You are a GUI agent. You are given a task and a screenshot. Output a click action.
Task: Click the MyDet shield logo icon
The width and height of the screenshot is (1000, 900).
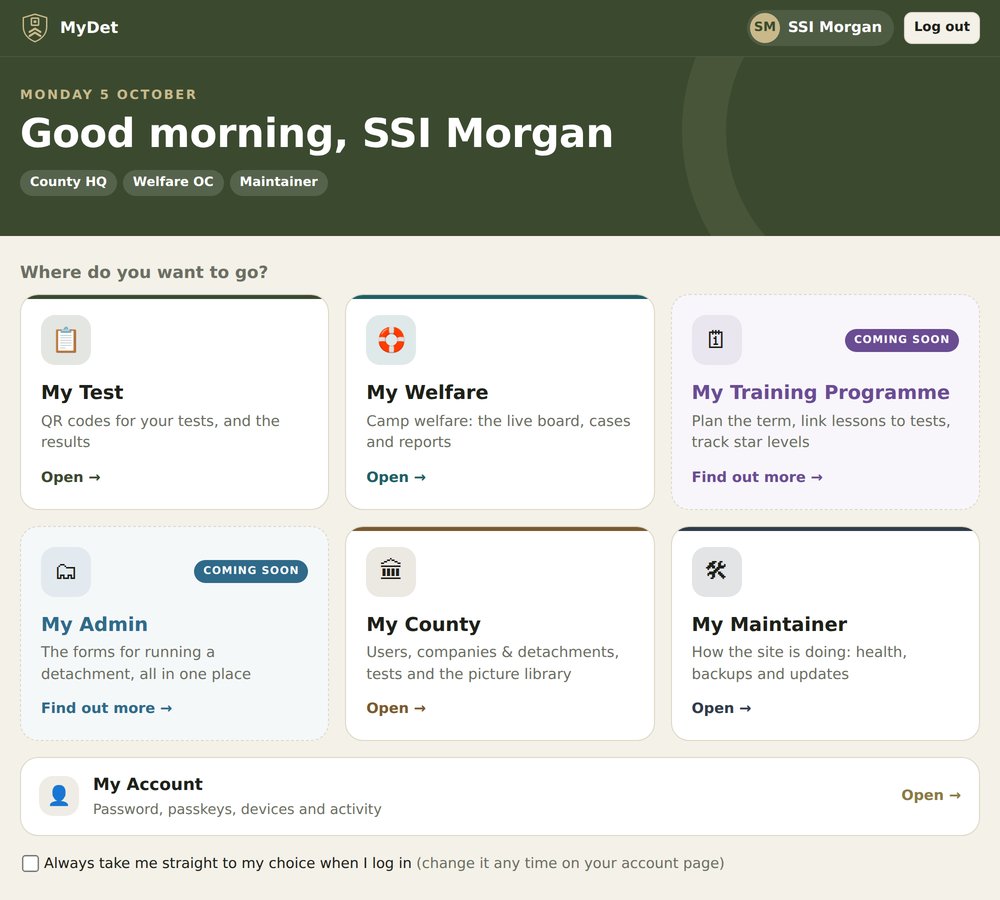pos(35,27)
